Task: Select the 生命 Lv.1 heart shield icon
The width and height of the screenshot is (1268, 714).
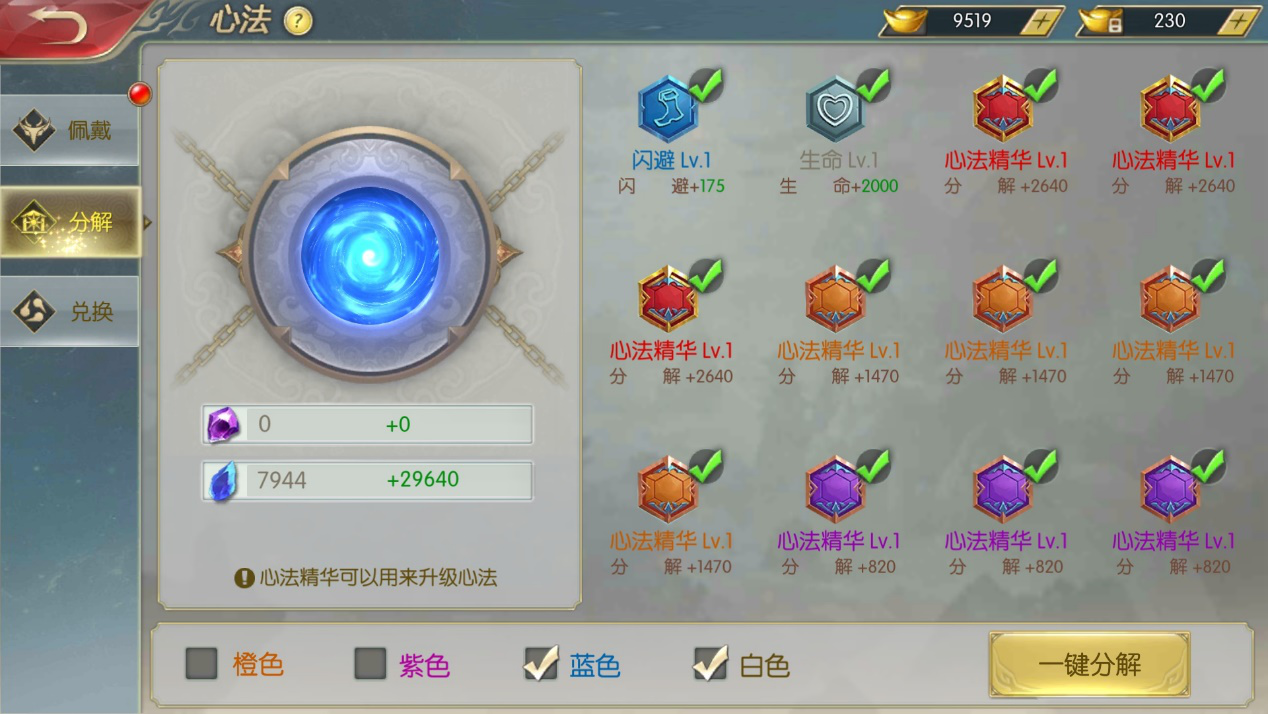Action: pos(836,109)
